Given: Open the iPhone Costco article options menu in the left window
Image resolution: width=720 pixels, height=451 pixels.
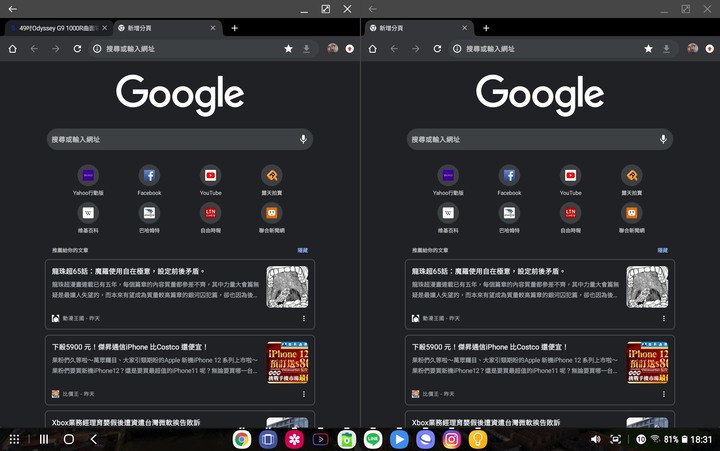Looking at the screenshot, I should coord(304,394).
